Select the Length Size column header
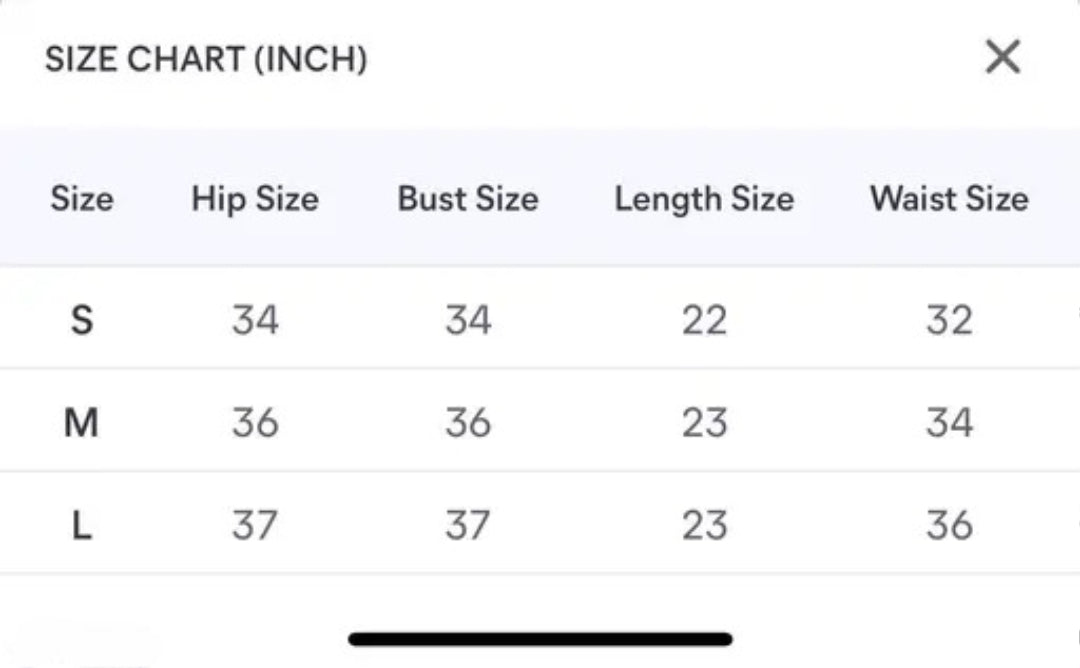This screenshot has height=668, width=1080. tap(705, 199)
